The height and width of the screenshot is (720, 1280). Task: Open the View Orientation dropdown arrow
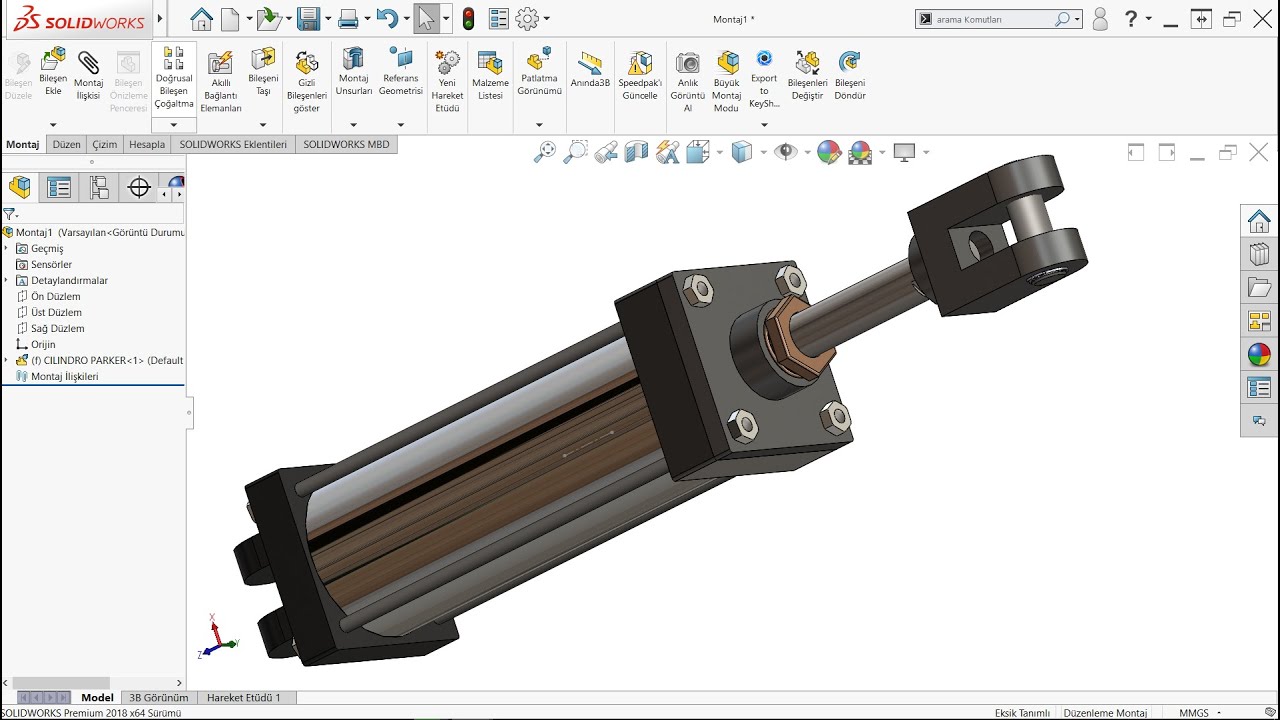pos(719,152)
